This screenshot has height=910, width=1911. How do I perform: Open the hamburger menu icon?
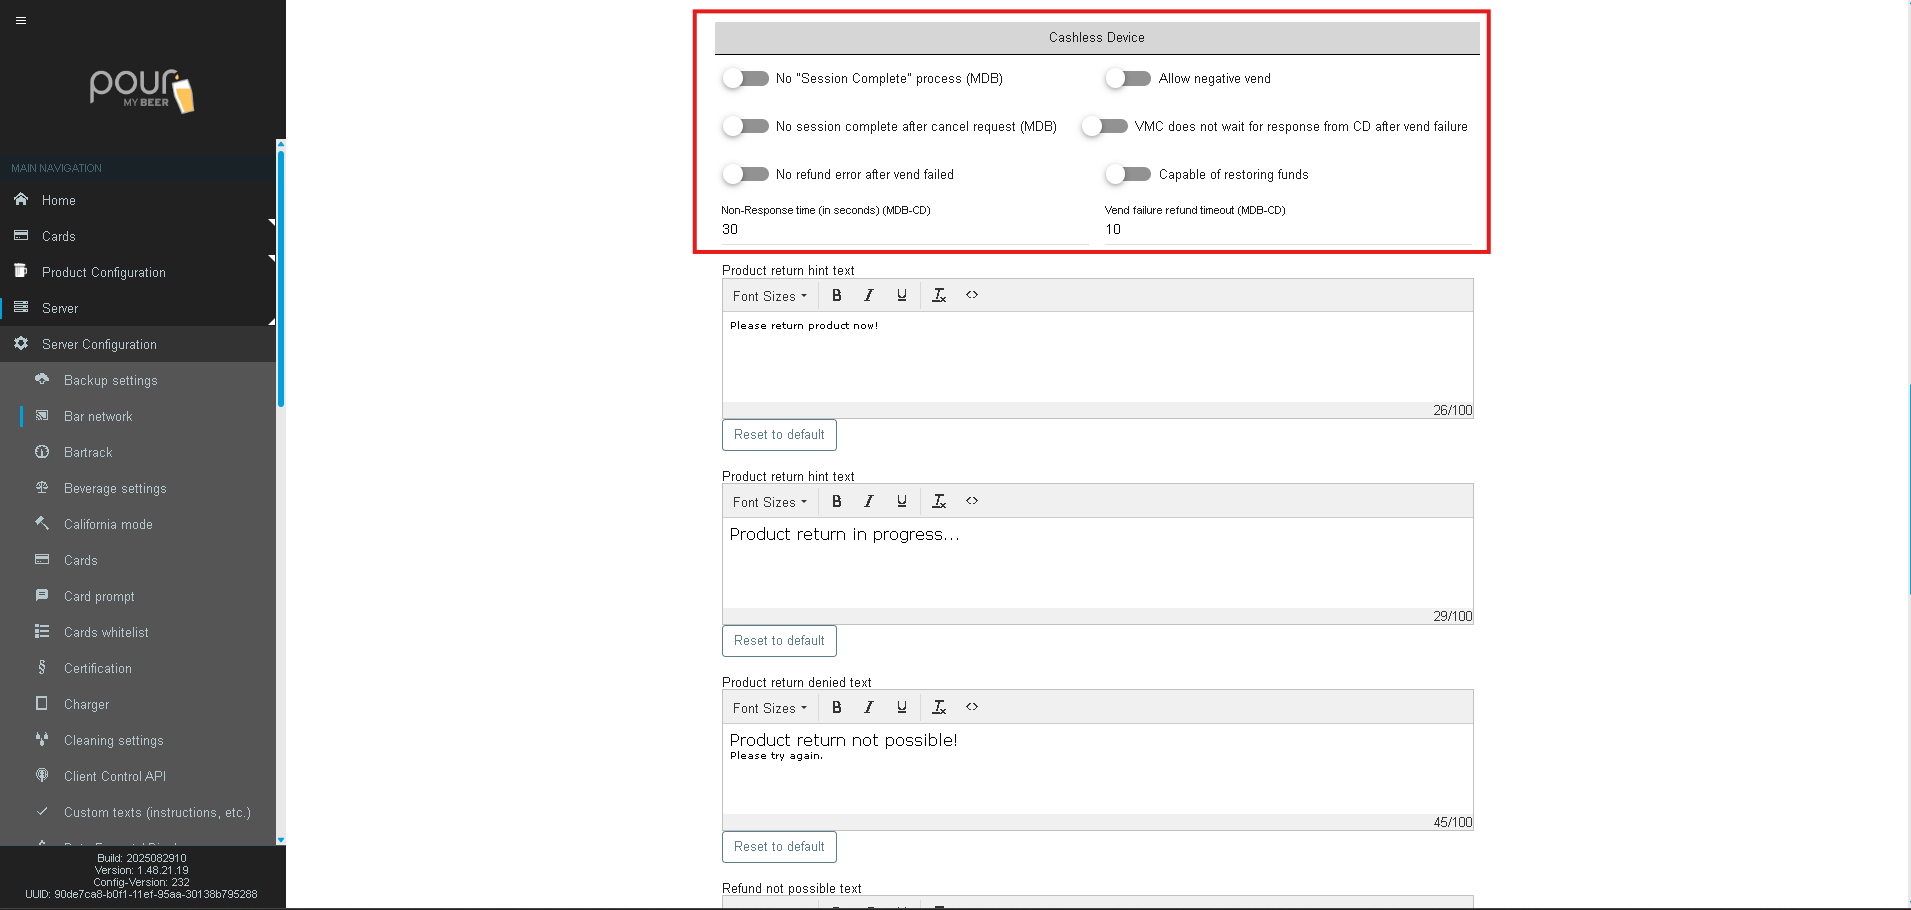pos(21,20)
